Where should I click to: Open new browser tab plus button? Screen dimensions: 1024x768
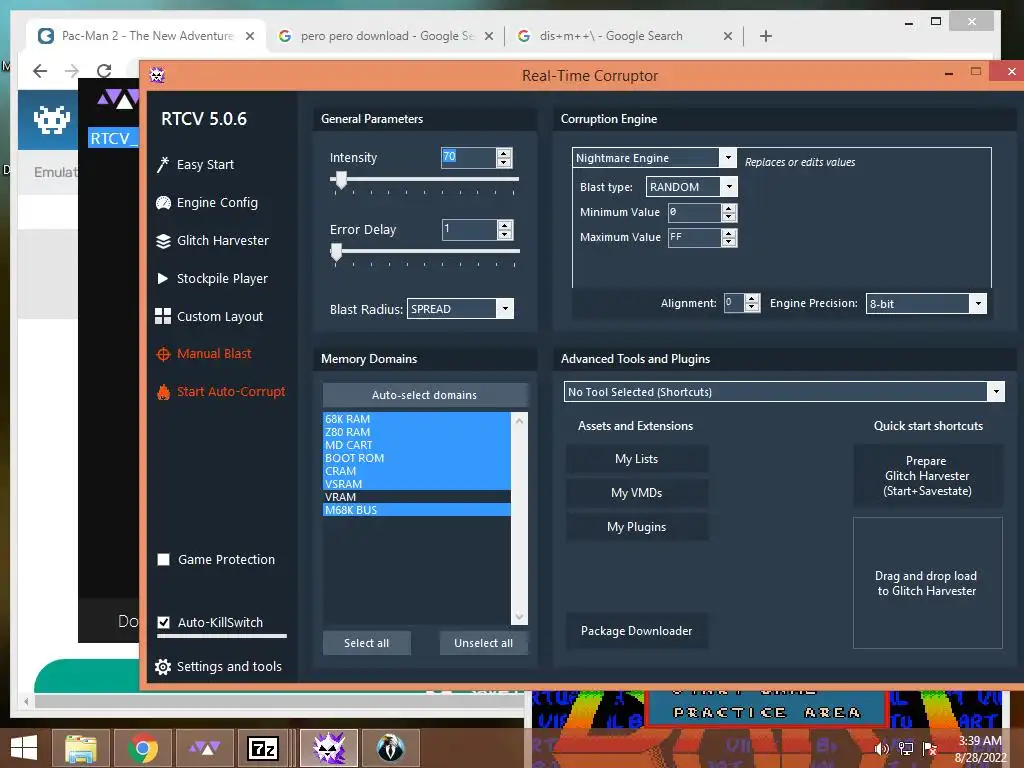click(766, 36)
